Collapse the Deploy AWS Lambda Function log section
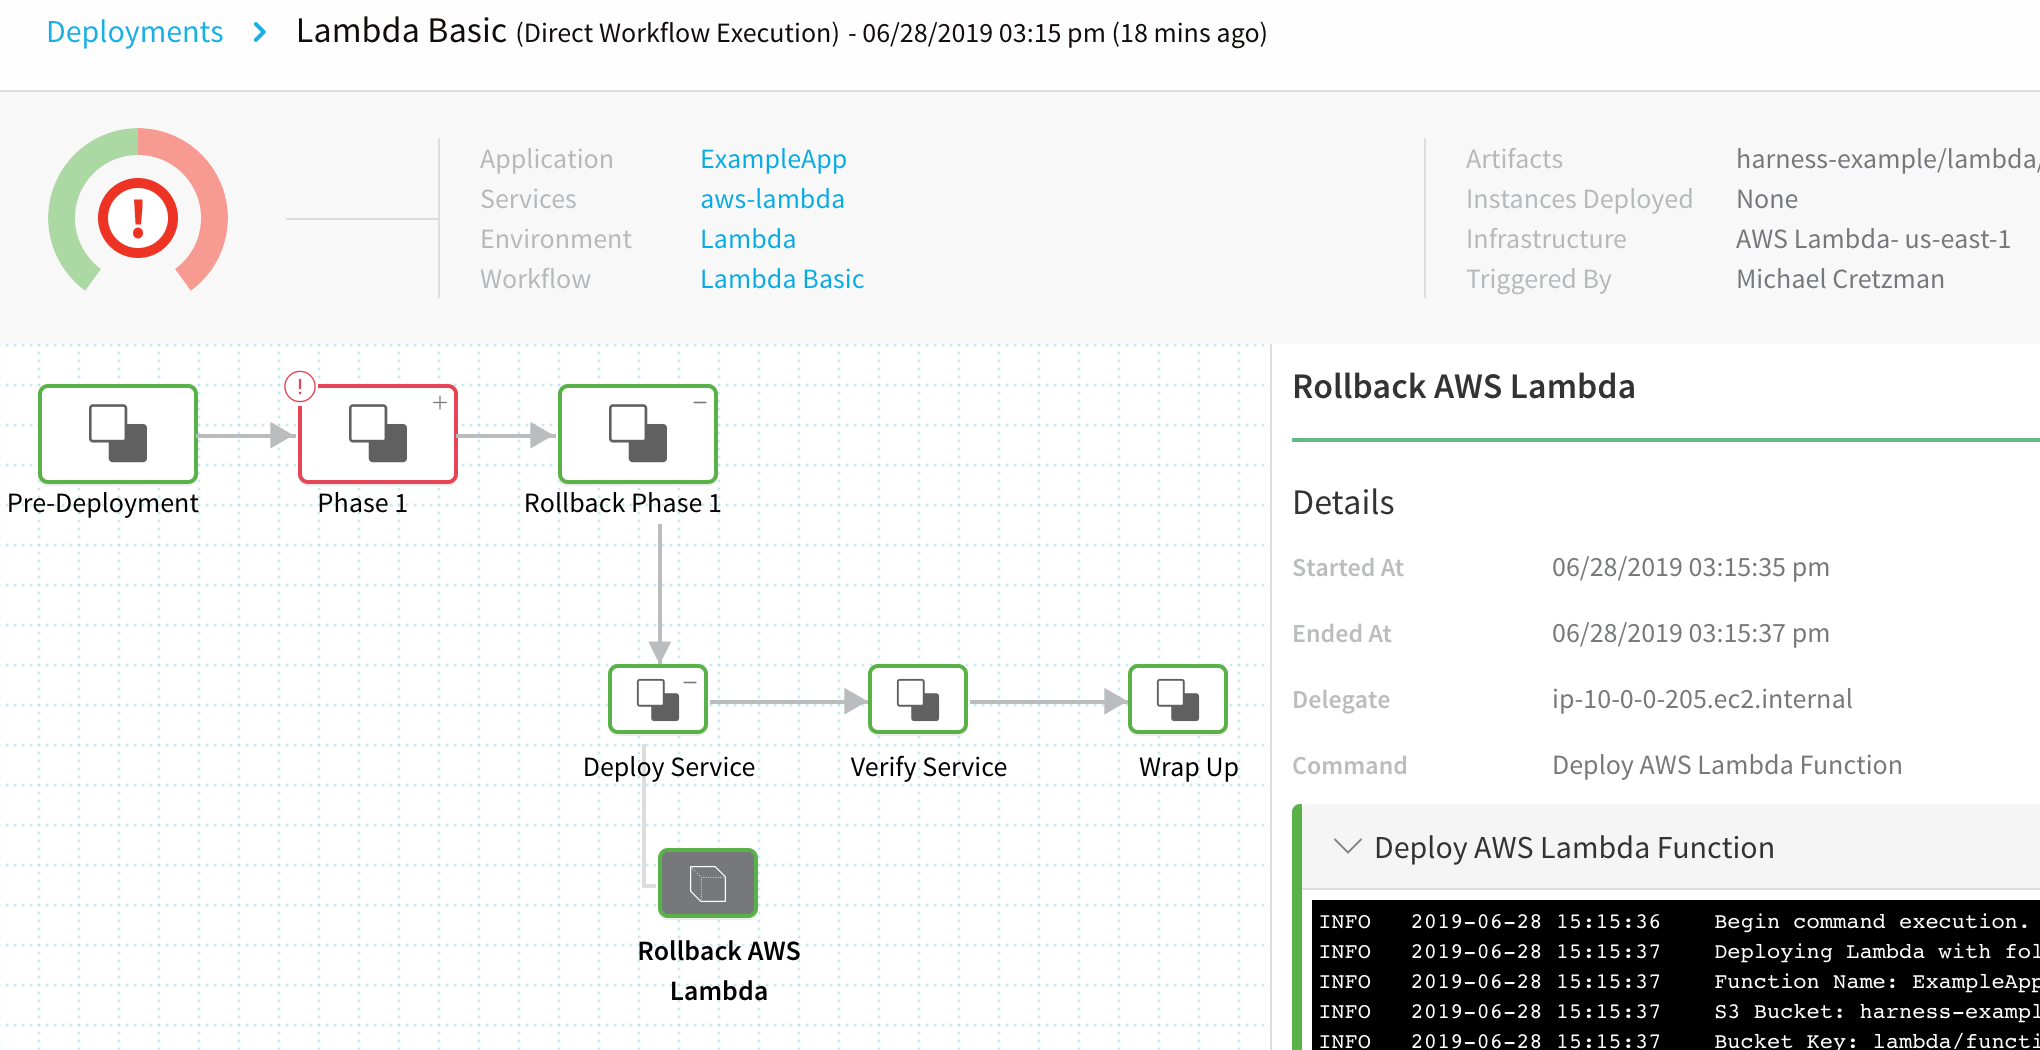Viewport: 2040px width, 1050px height. [1348, 846]
